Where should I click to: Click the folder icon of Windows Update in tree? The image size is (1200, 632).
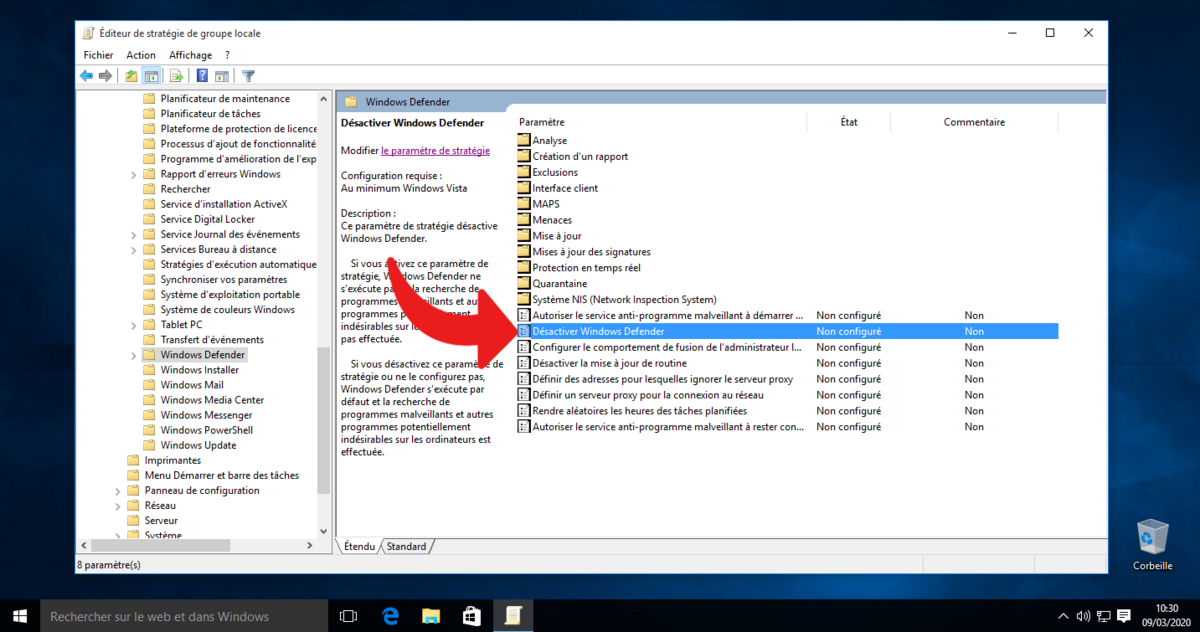point(149,445)
